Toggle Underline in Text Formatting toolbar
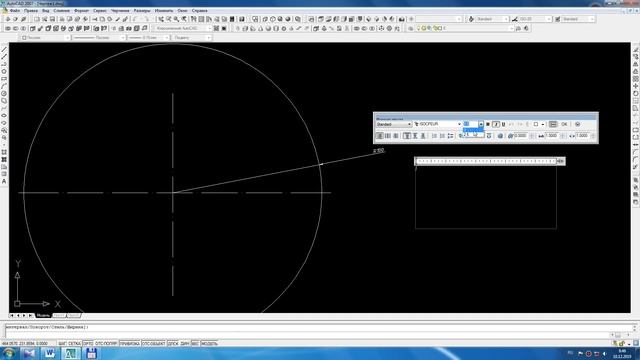 pyautogui.click(x=503, y=124)
